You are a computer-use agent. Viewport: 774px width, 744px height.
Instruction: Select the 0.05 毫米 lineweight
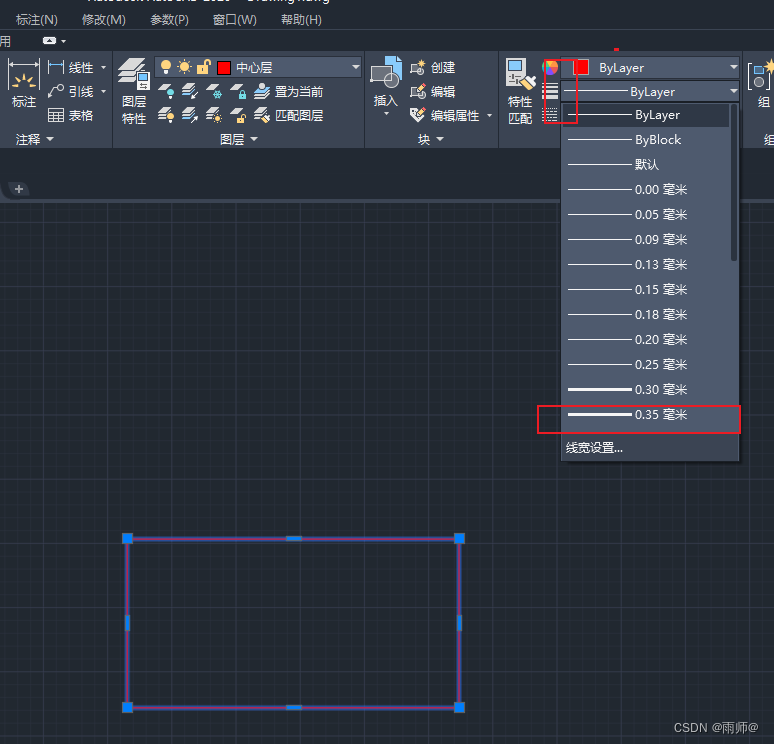click(x=646, y=215)
